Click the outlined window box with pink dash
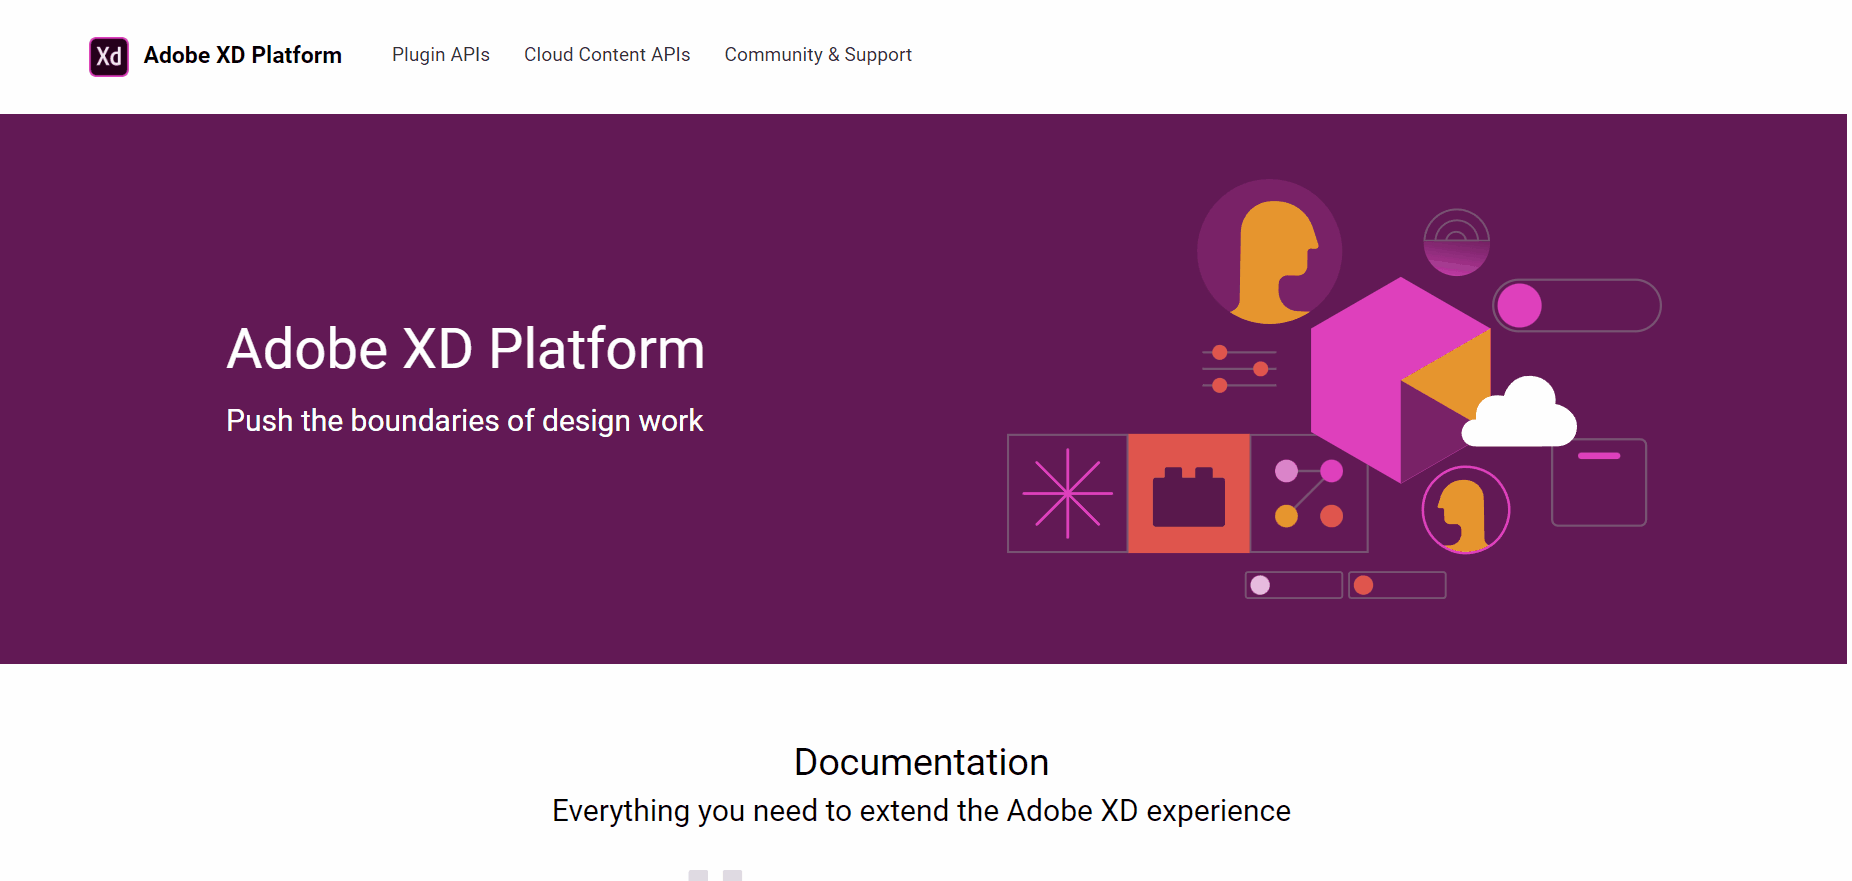 point(1598,482)
